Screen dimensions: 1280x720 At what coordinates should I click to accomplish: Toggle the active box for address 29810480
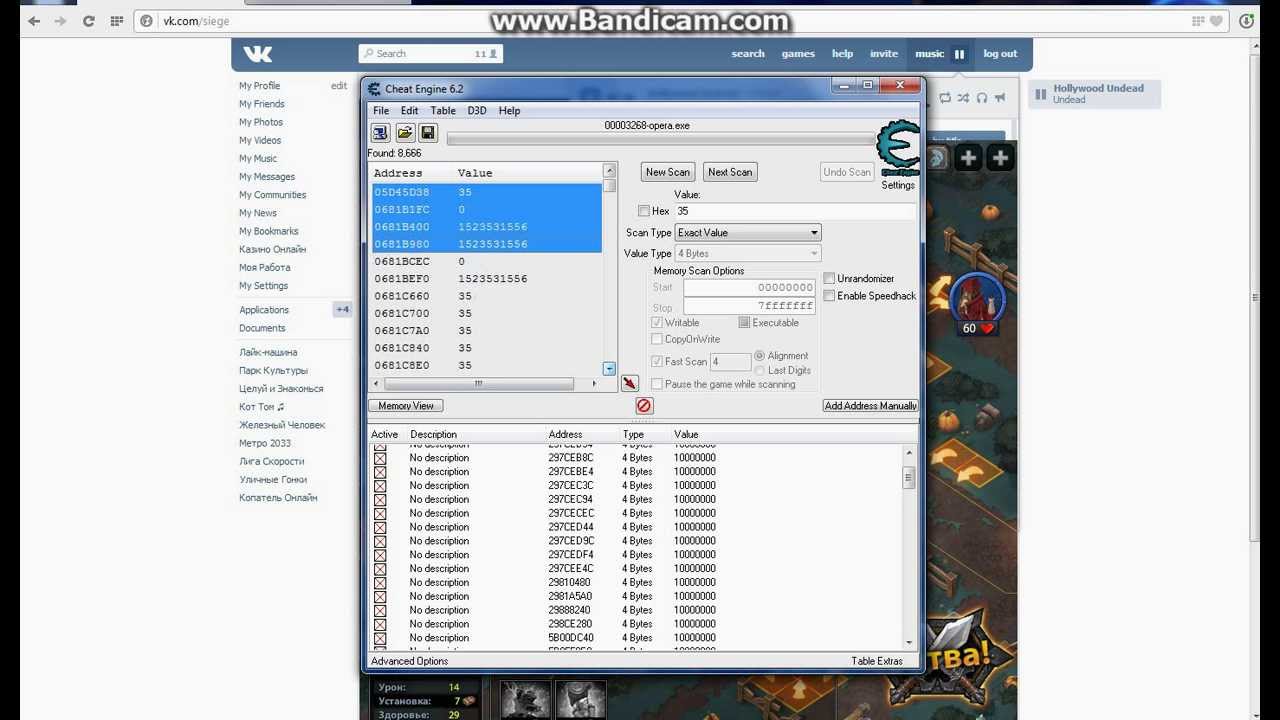[380, 582]
